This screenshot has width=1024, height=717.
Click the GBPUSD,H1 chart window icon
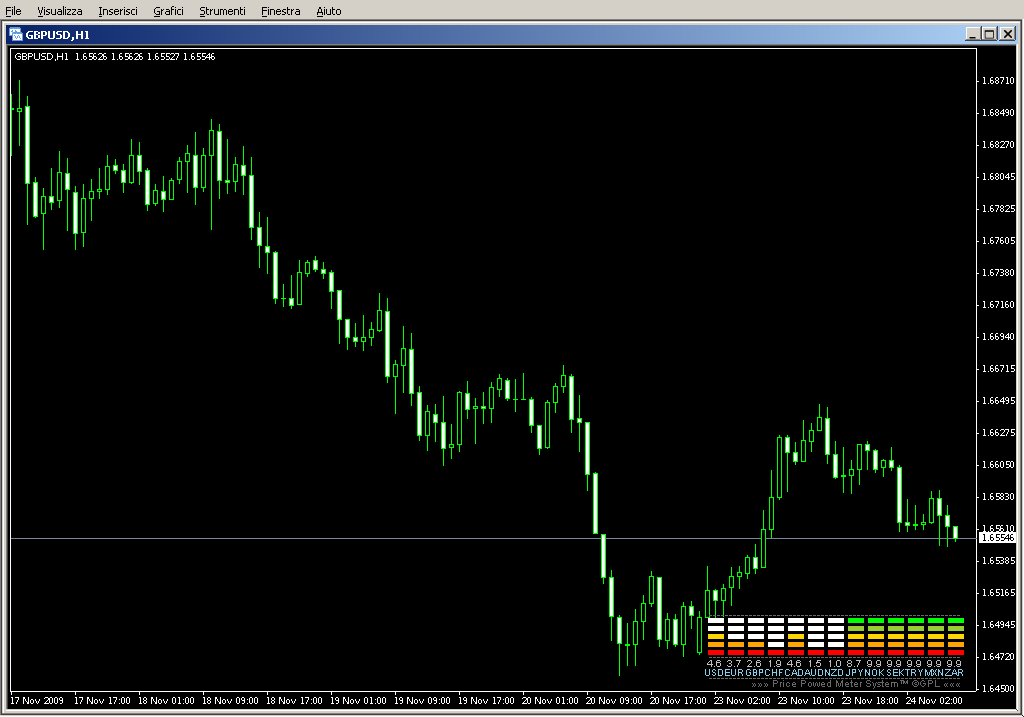(x=16, y=35)
